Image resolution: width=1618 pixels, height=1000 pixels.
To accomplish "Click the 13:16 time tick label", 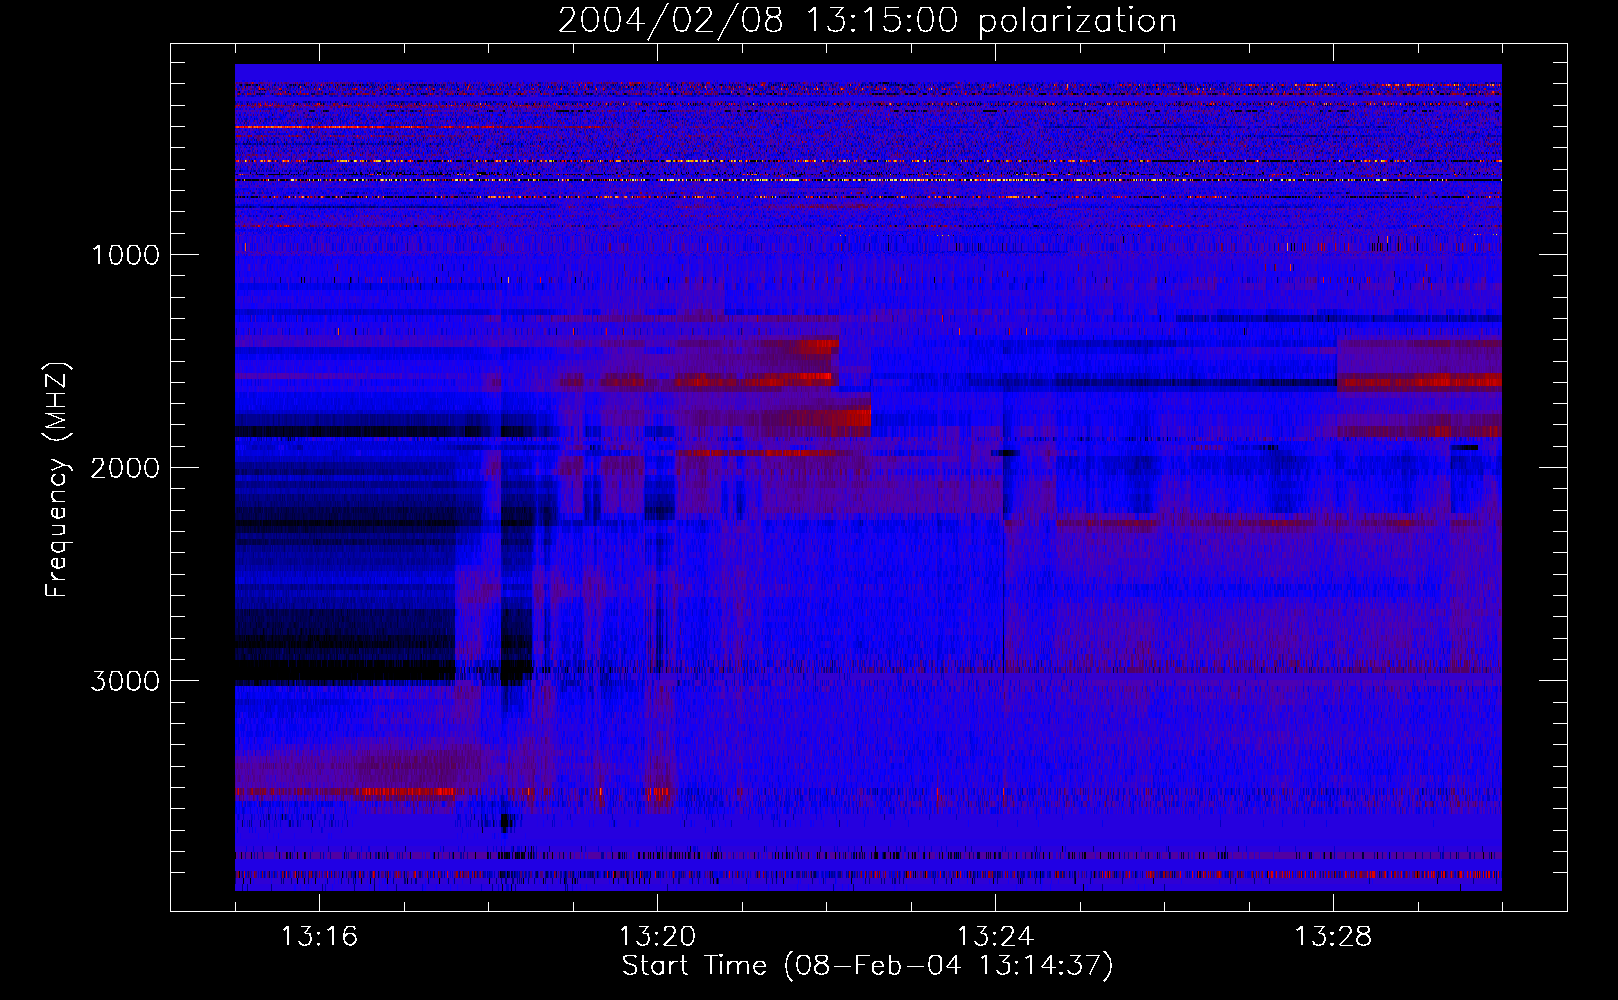I will [x=319, y=937].
